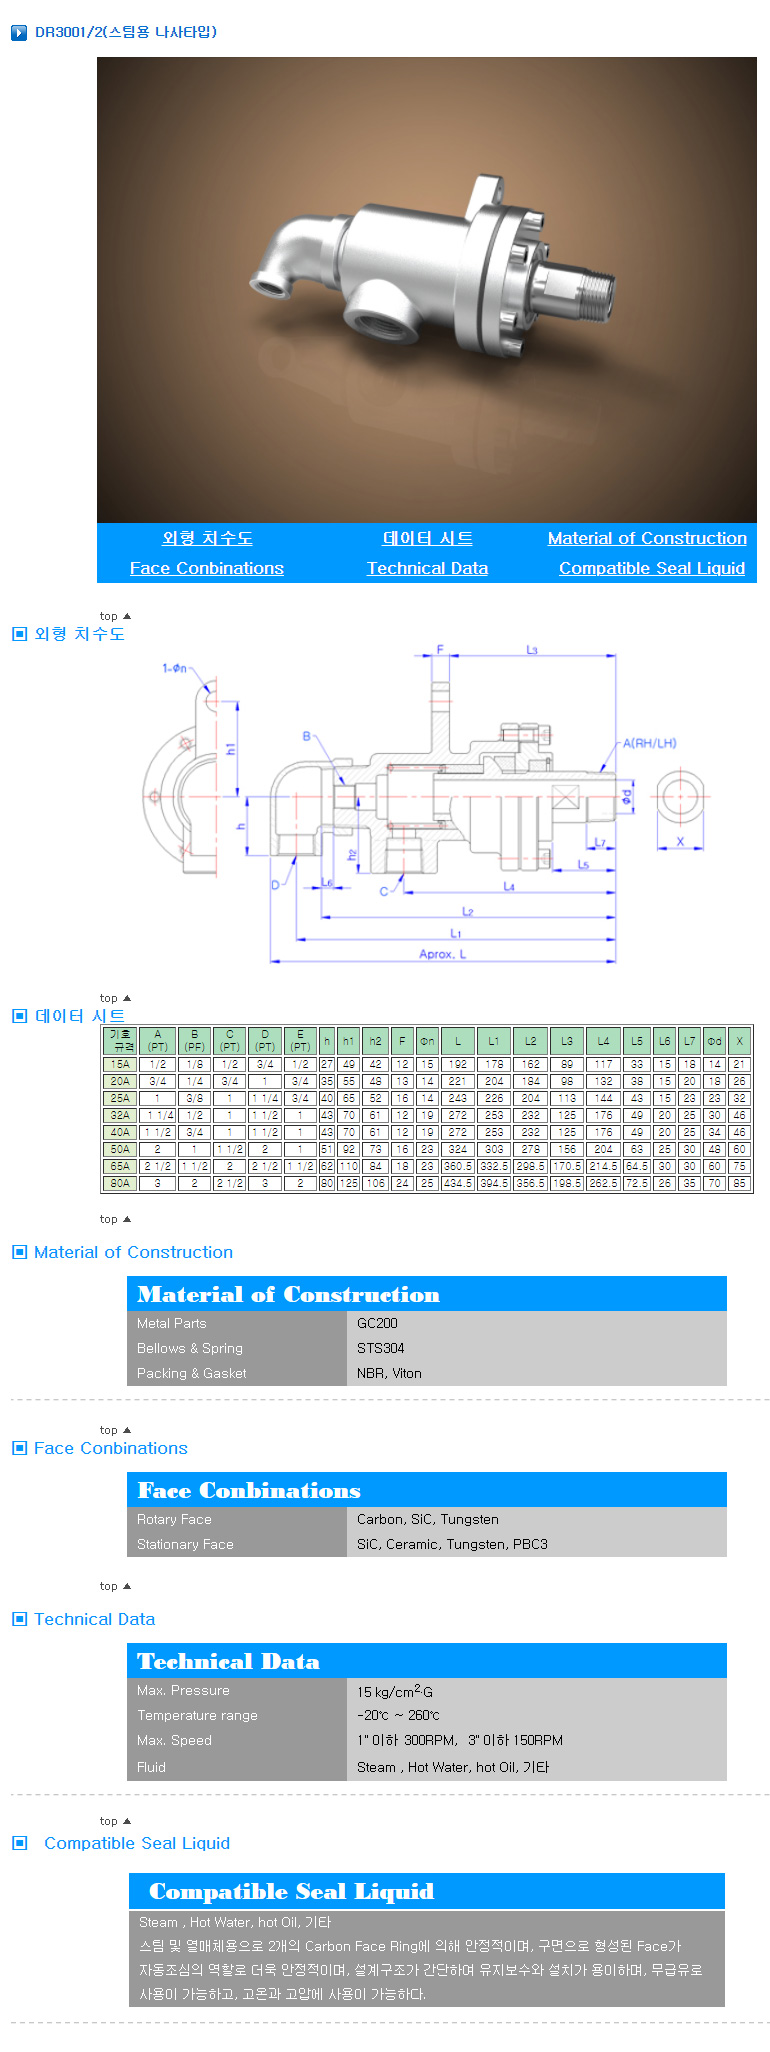
Task: Click the 262.5 cell in the data table
Action: (604, 1183)
